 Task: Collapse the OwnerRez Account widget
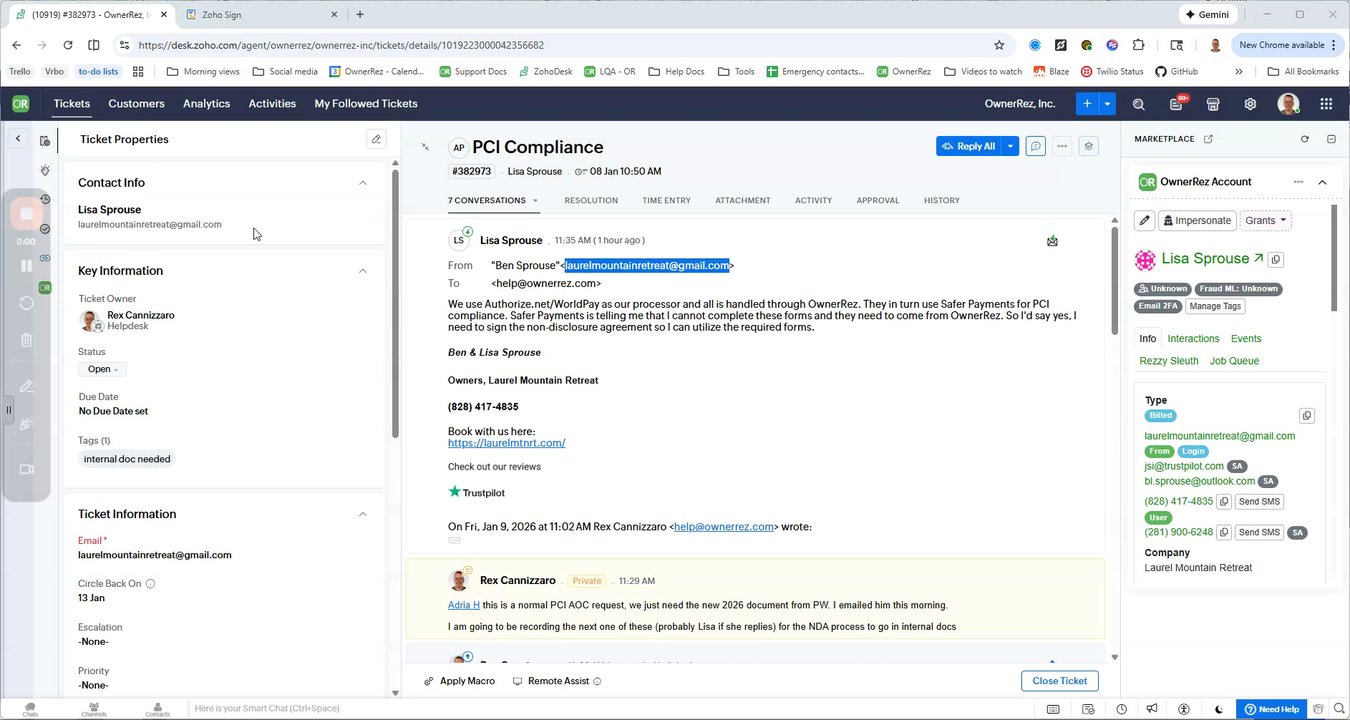(1322, 182)
